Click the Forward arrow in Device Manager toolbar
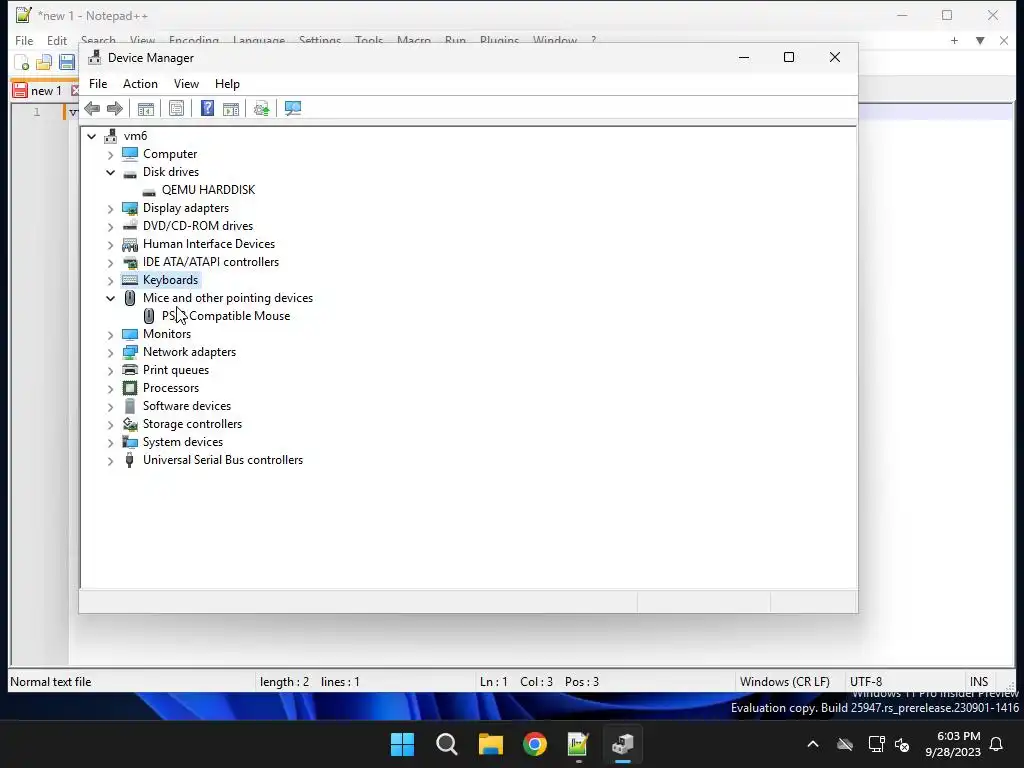 click(115, 108)
